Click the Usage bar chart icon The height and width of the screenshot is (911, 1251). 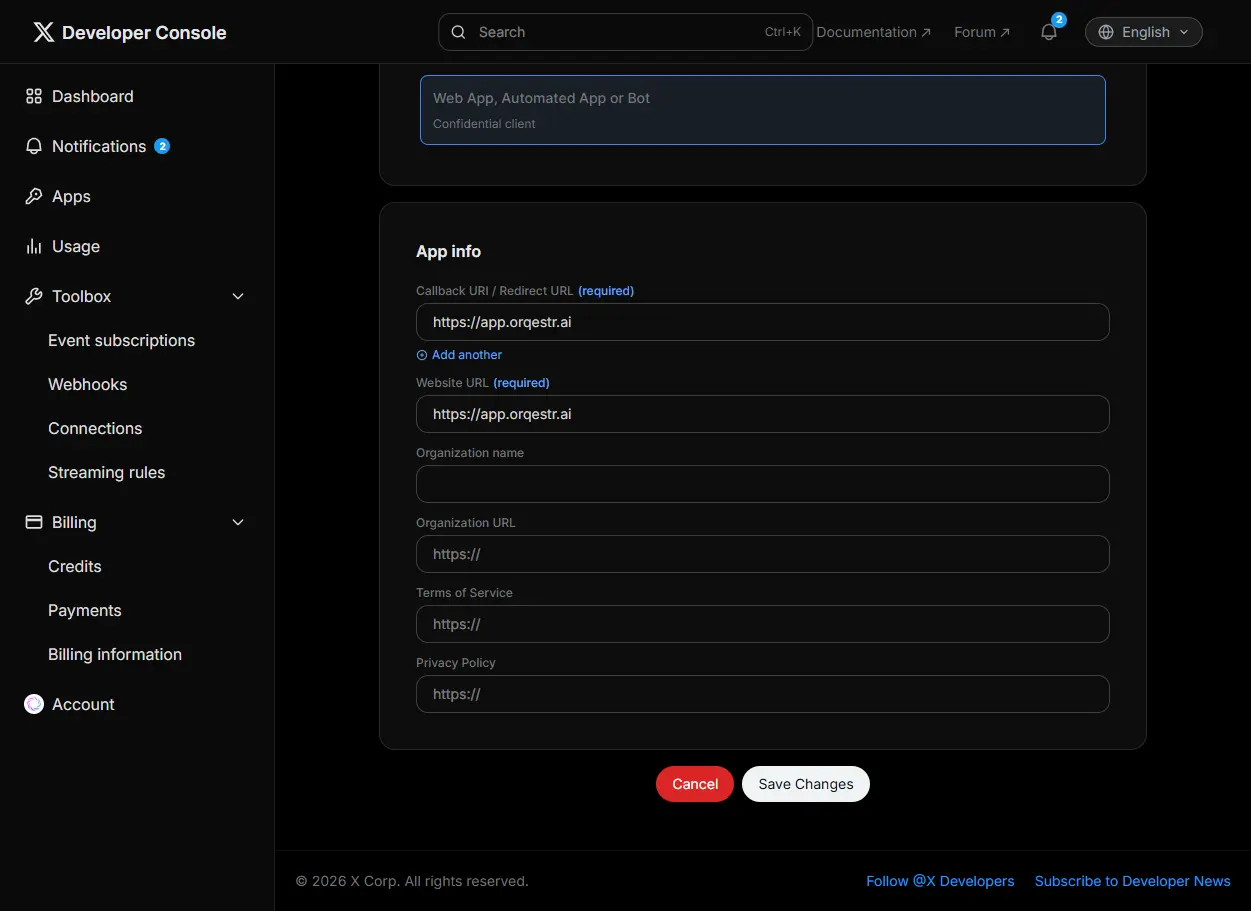[34, 246]
